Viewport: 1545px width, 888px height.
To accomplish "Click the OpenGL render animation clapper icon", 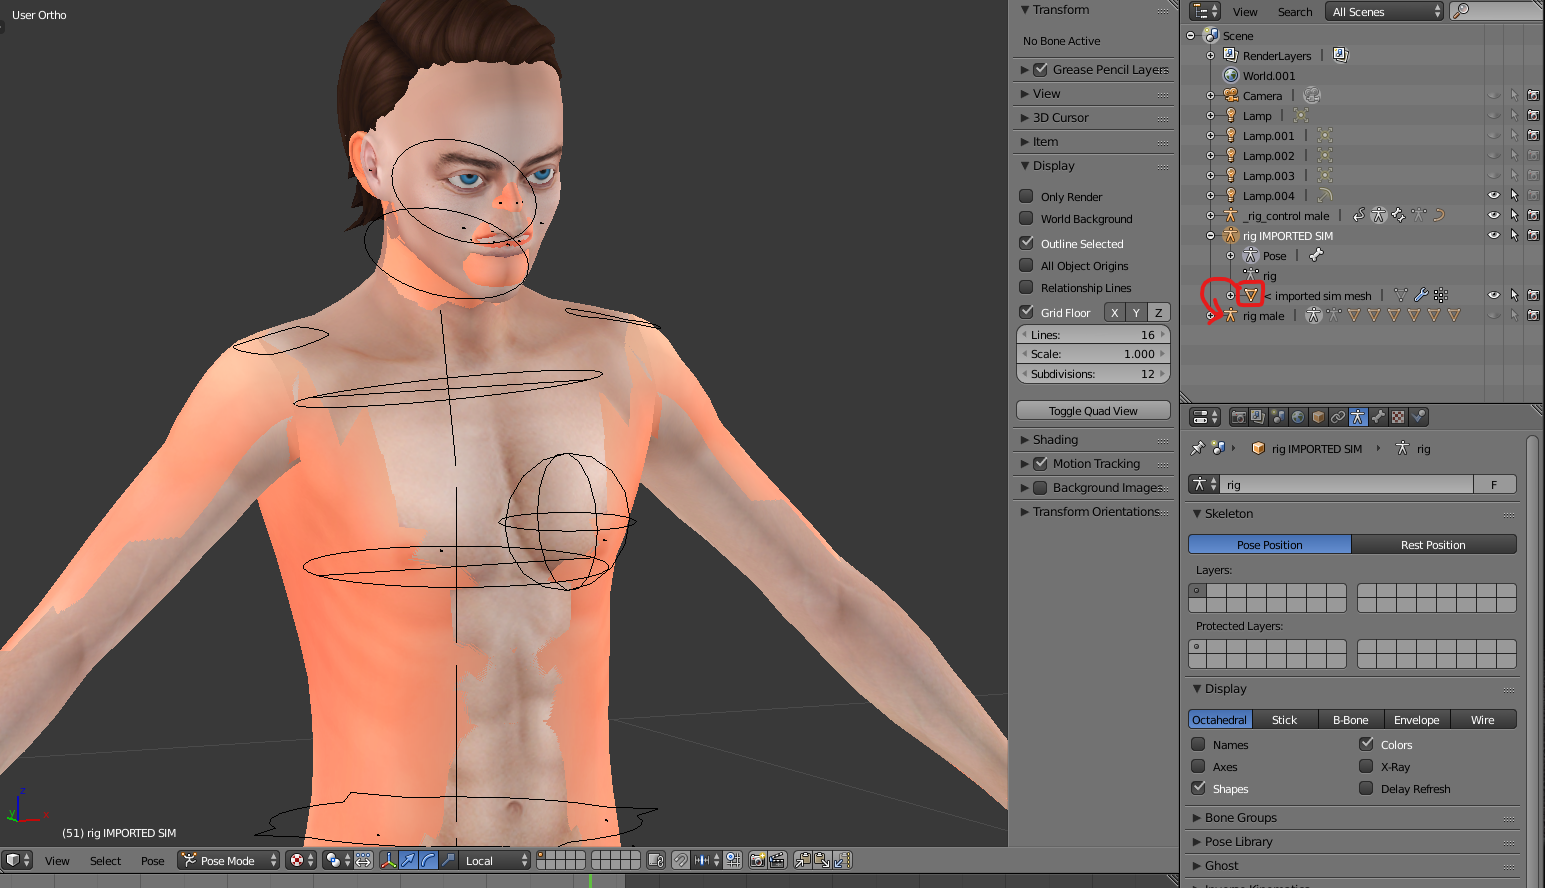I will pos(777,860).
